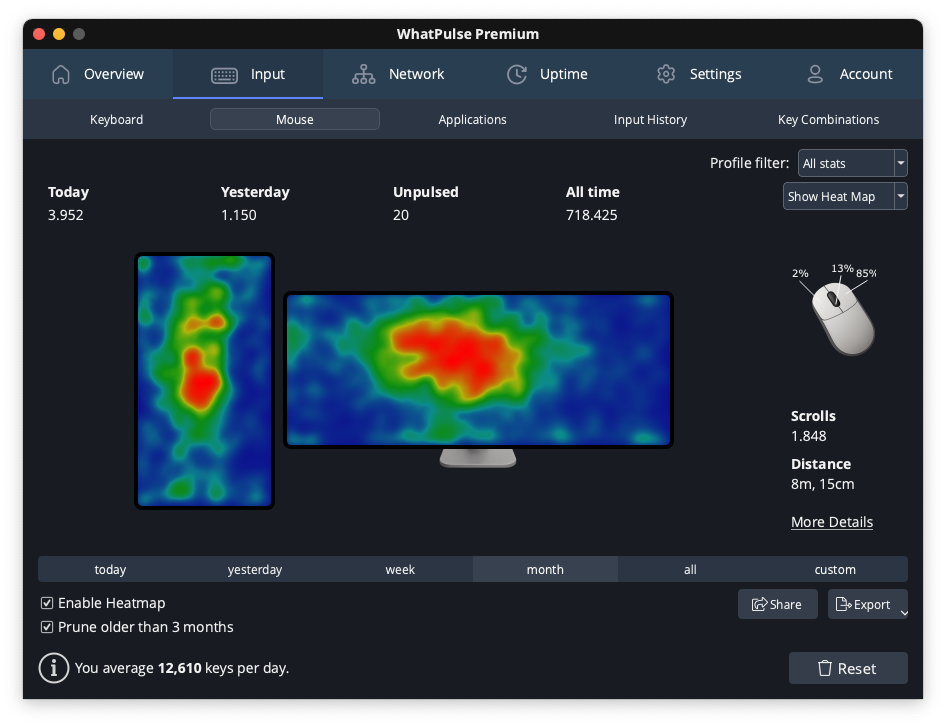Open Account via the person icon
946x726 pixels.
[x=815, y=74]
